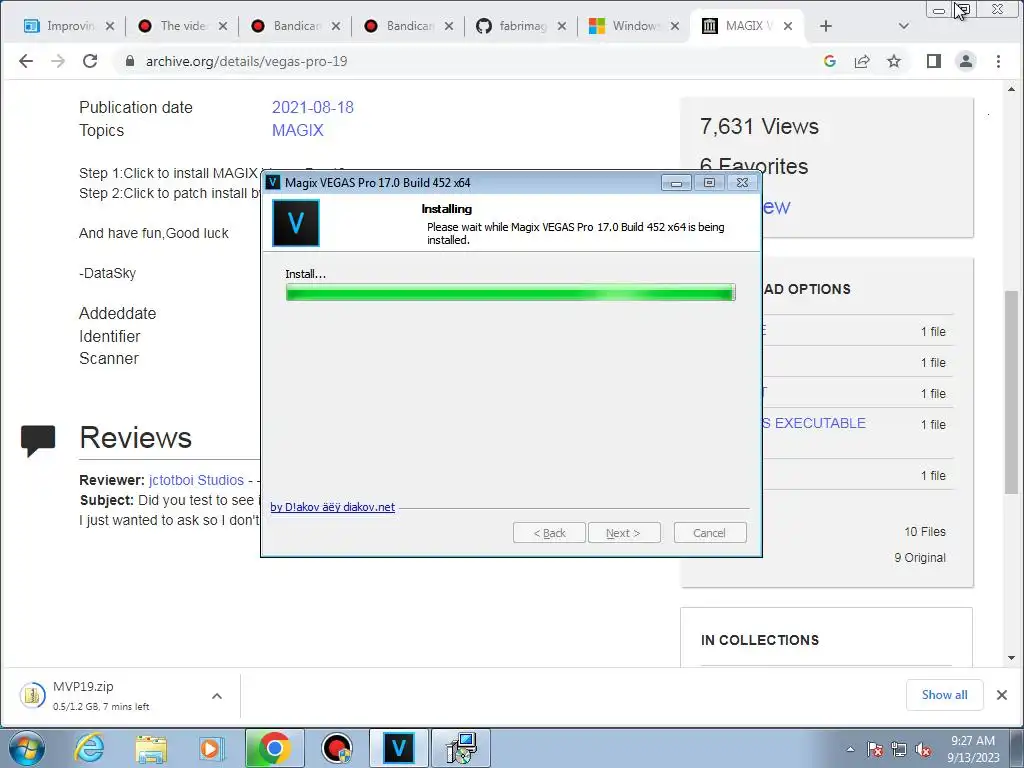Click the IN COLLECTIONS heading
Viewport: 1024px width, 768px height.
point(760,640)
